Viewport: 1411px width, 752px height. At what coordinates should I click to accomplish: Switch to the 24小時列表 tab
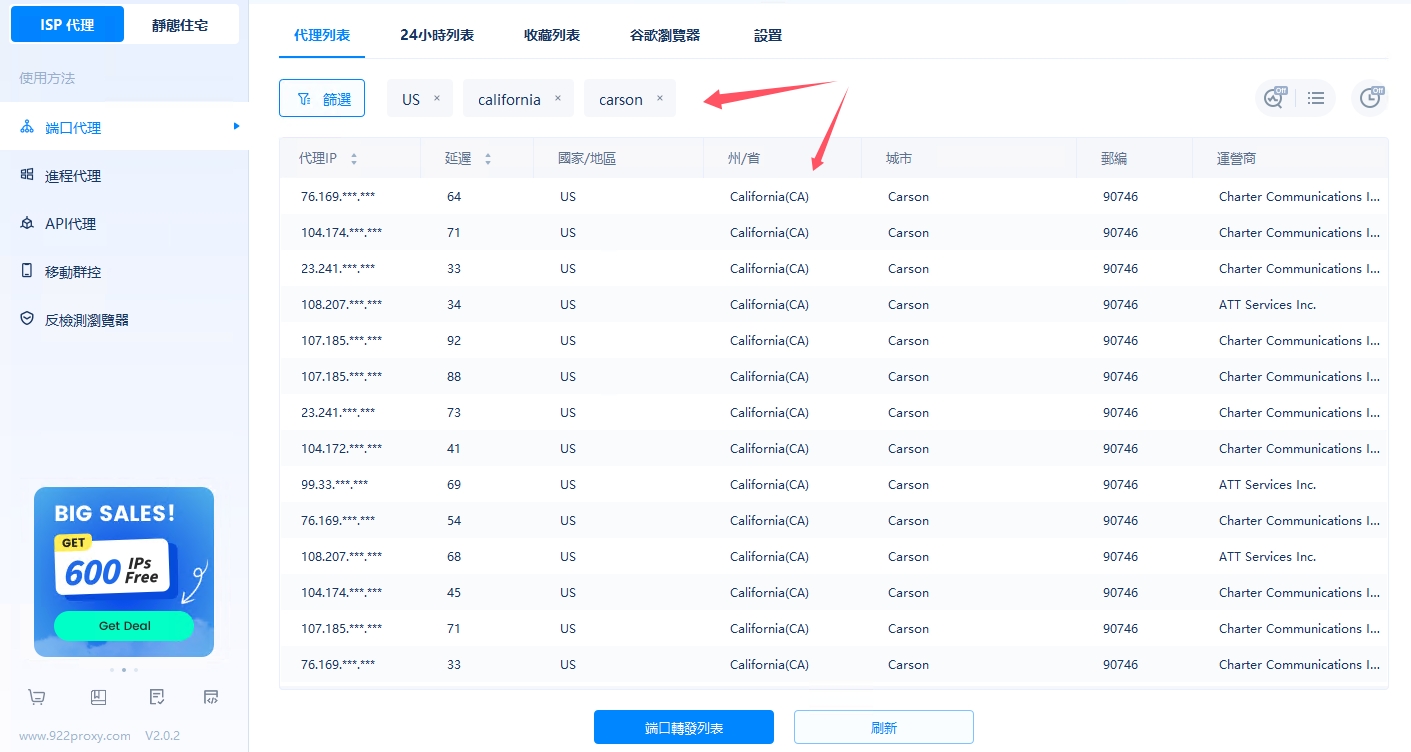pos(437,35)
